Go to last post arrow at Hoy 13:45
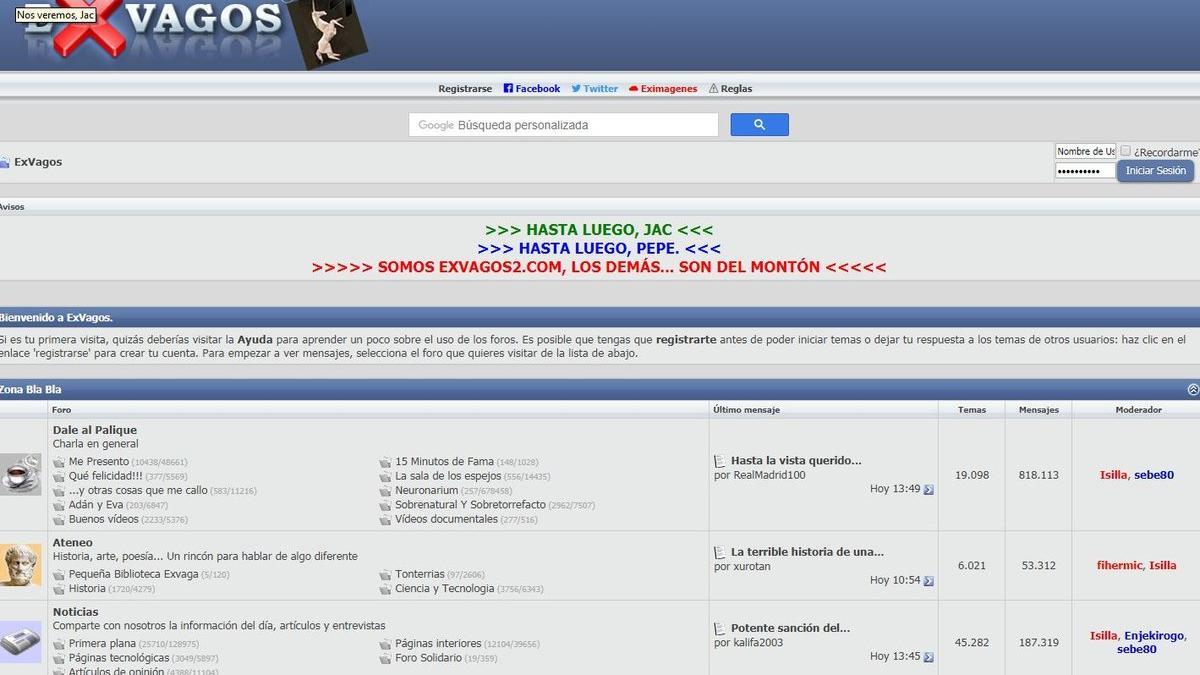This screenshot has height=675, width=1200. tap(928, 657)
